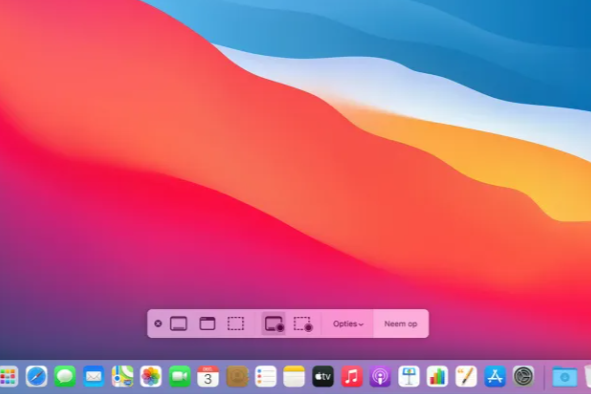Open Photos from the Dock

tap(151, 376)
